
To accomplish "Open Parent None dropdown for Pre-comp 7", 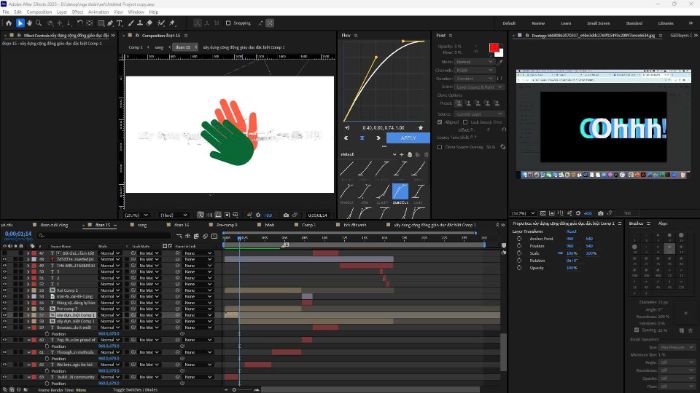I will tap(198, 309).
